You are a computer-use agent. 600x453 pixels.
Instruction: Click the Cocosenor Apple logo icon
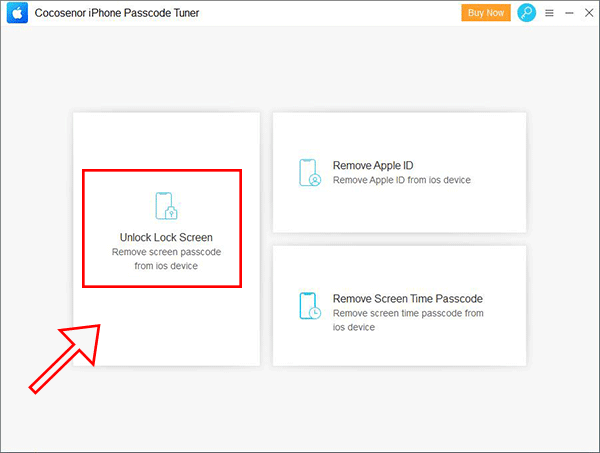[x=17, y=13]
